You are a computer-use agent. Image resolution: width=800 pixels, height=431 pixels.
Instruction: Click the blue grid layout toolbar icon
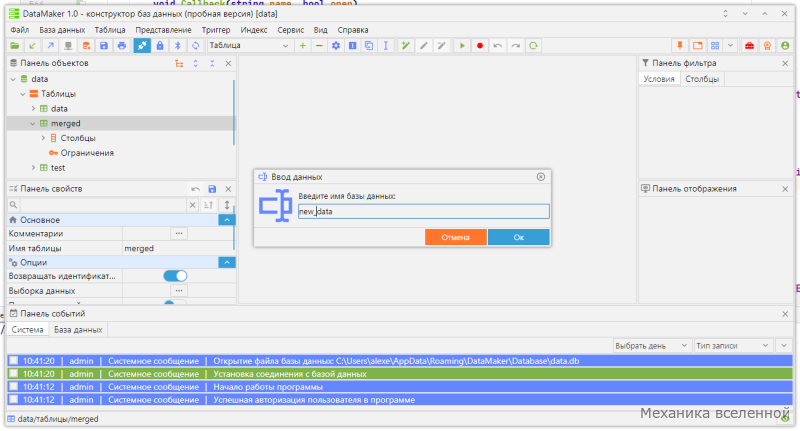pos(715,46)
